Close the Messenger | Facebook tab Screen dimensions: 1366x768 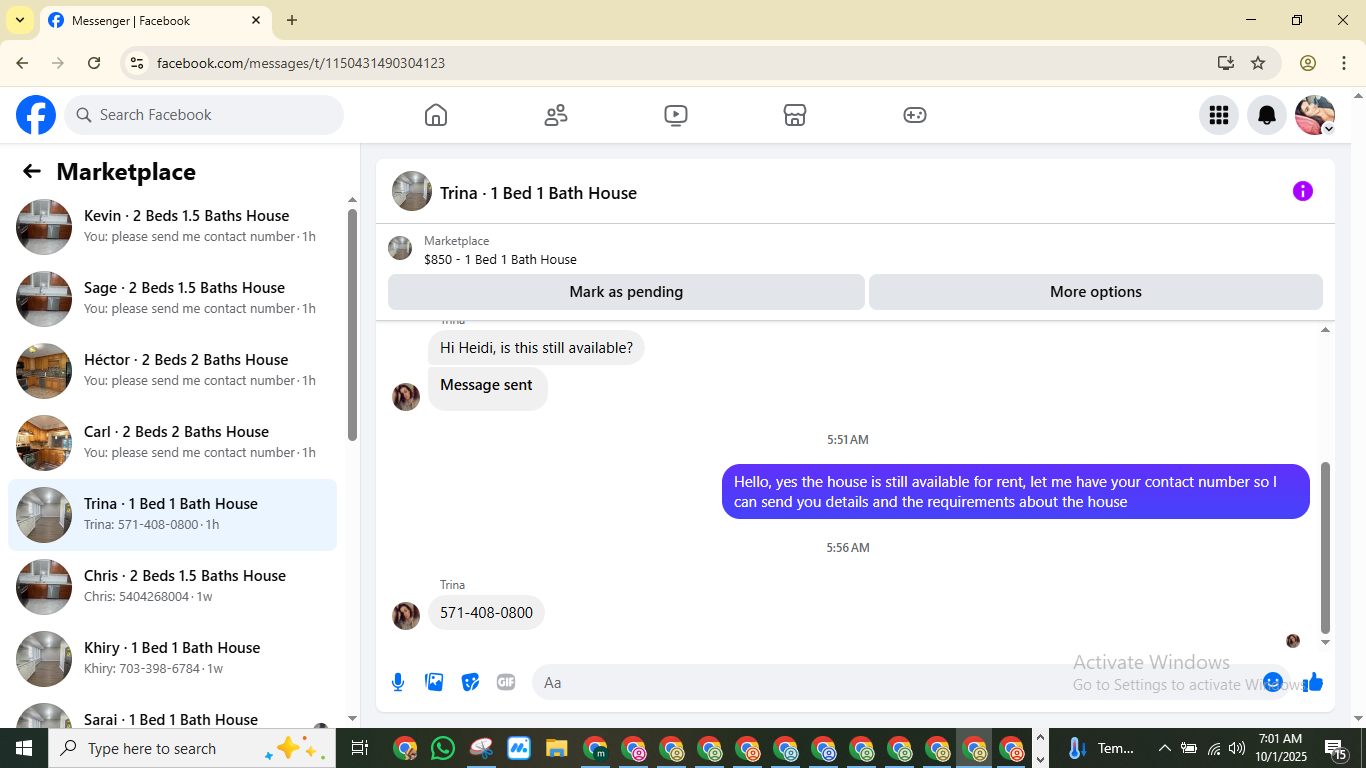pos(256,20)
